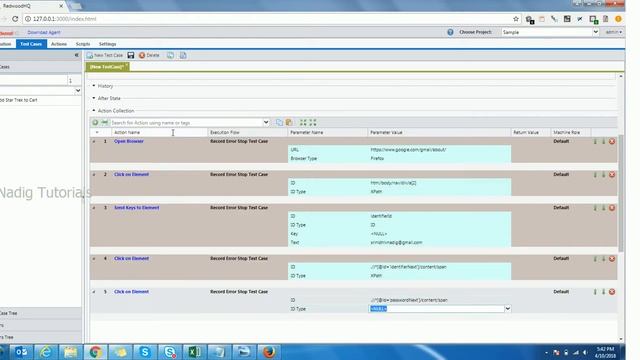Screen dimensions: 640x360
Task: Delete the current test case
Action: click(x=149, y=55)
